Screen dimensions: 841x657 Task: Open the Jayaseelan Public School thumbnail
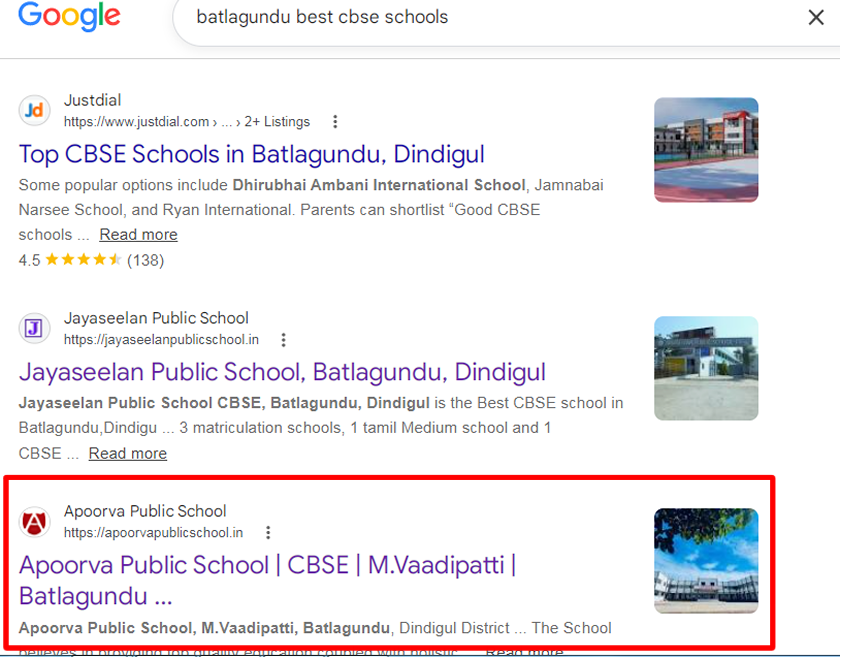click(706, 368)
